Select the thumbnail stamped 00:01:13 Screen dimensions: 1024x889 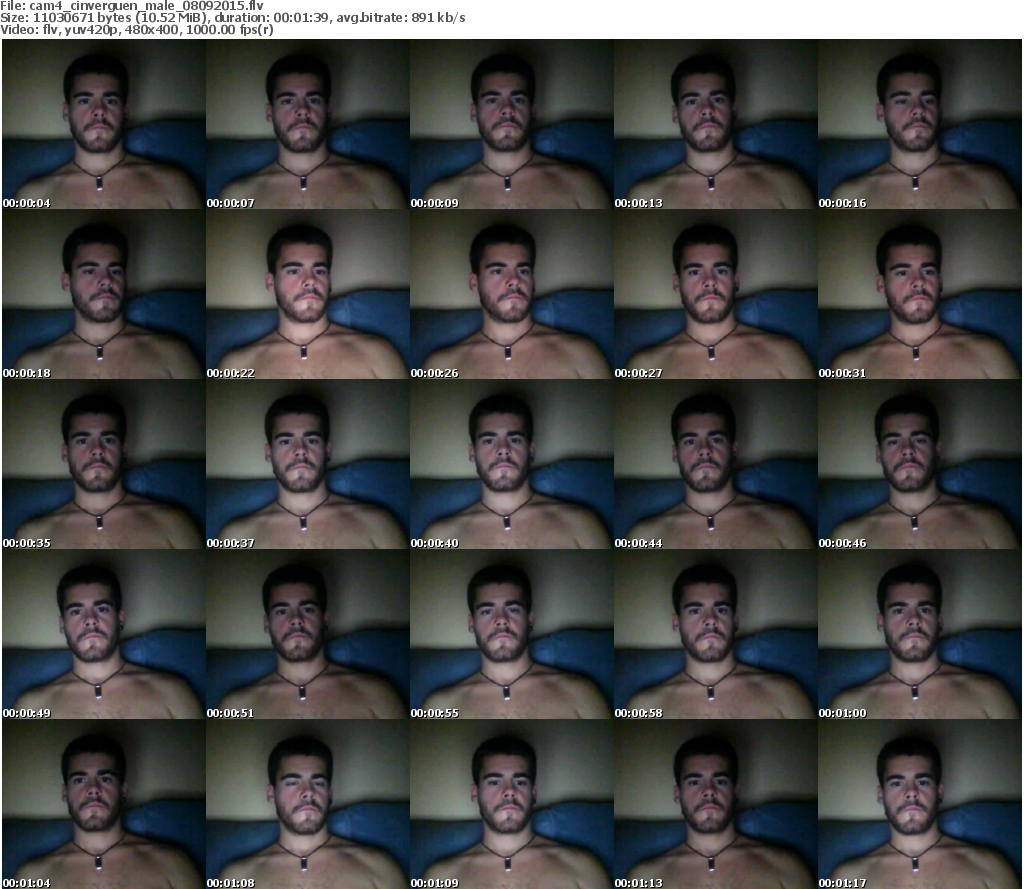(716, 804)
